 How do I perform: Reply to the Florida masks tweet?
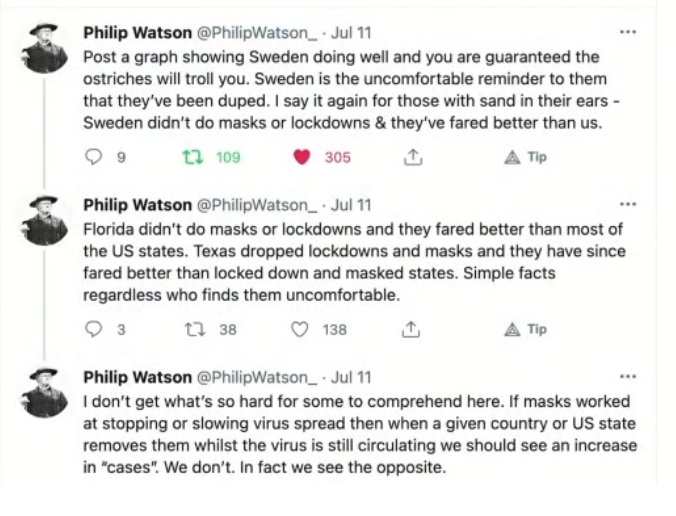pyautogui.click(x=96, y=329)
